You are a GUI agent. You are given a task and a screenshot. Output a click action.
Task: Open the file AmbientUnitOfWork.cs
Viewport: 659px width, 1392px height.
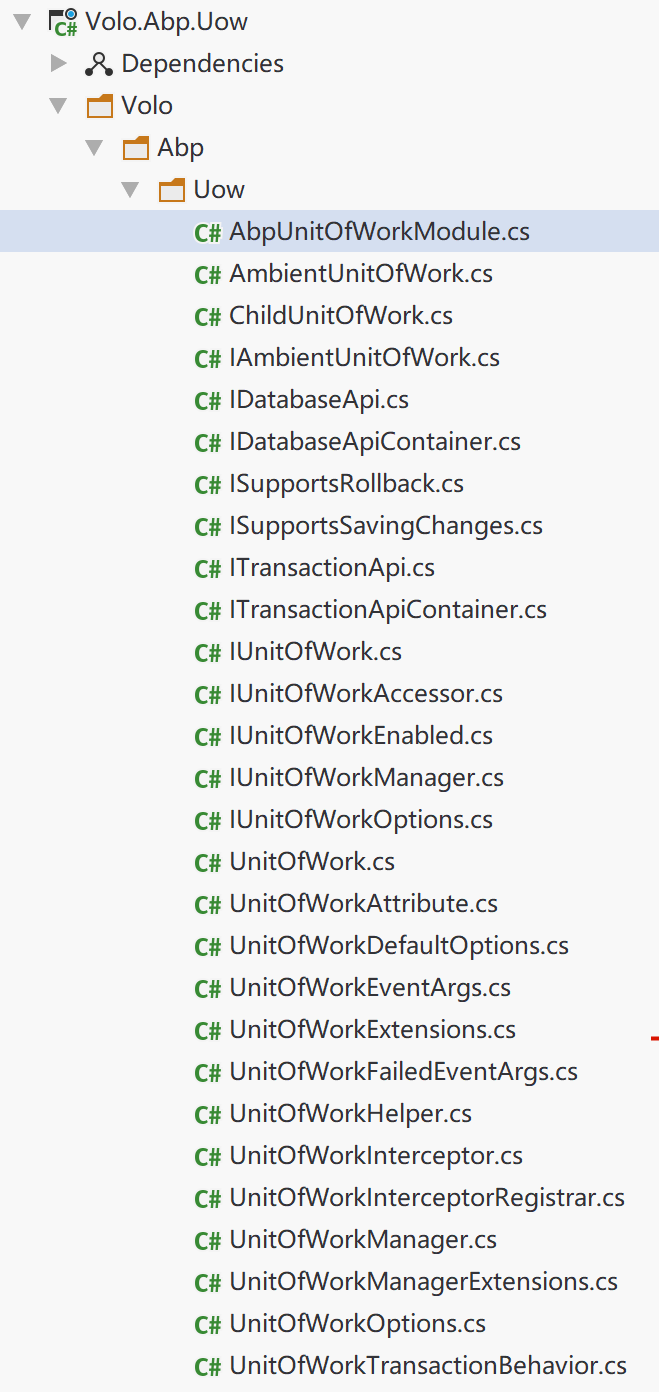tap(361, 274)
